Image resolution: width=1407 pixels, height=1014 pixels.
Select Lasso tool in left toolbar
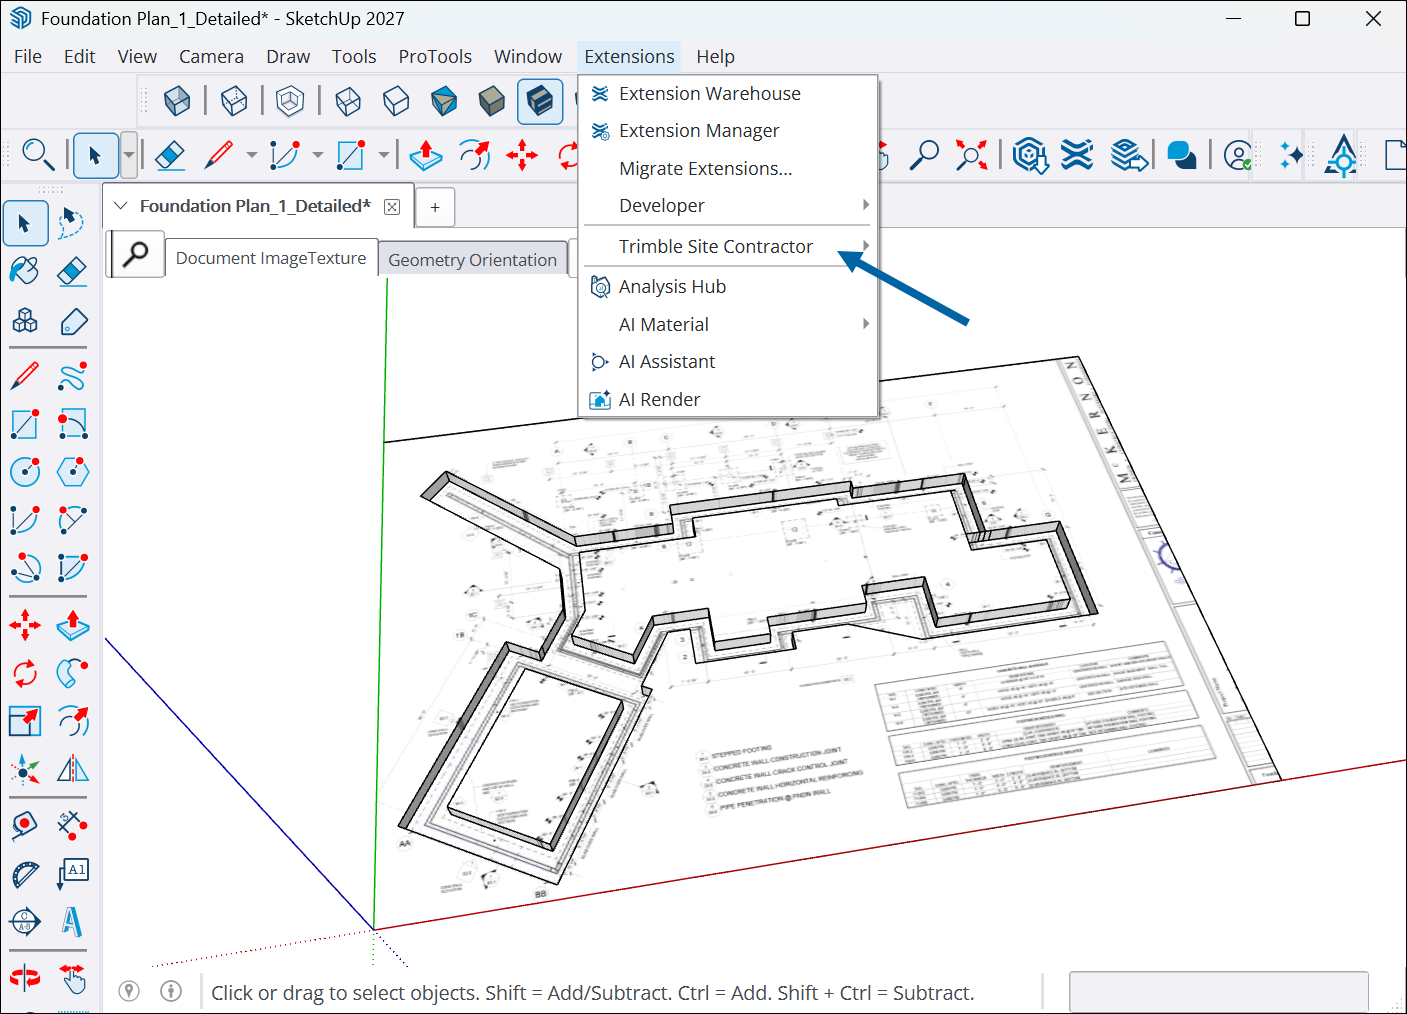click(x=71, y=223)
